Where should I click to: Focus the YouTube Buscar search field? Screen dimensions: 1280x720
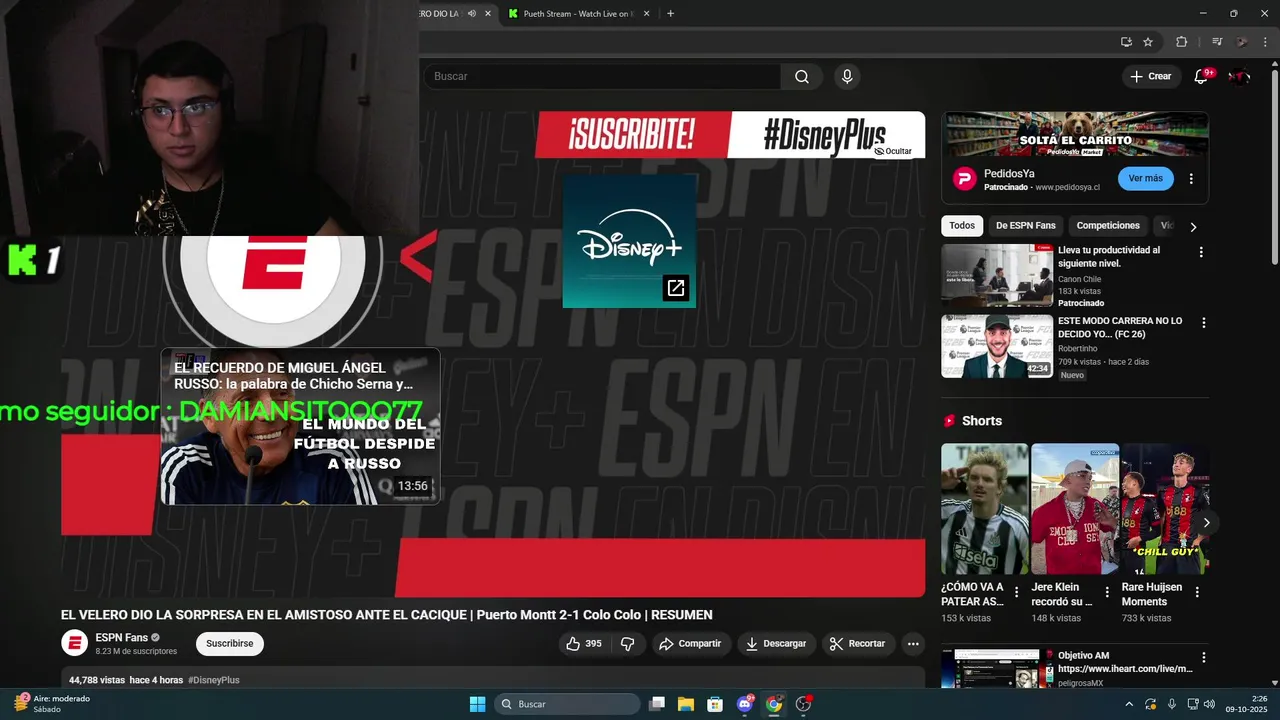click(x=602, y=76)
